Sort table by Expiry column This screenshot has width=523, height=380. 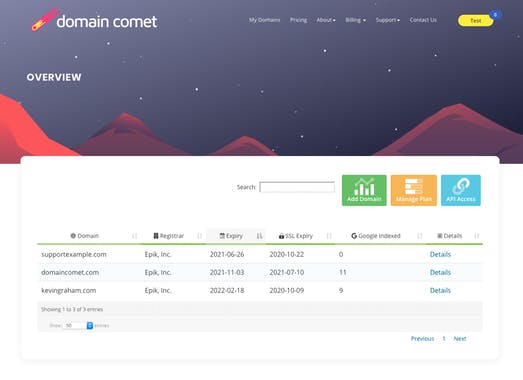pos(236,236)
